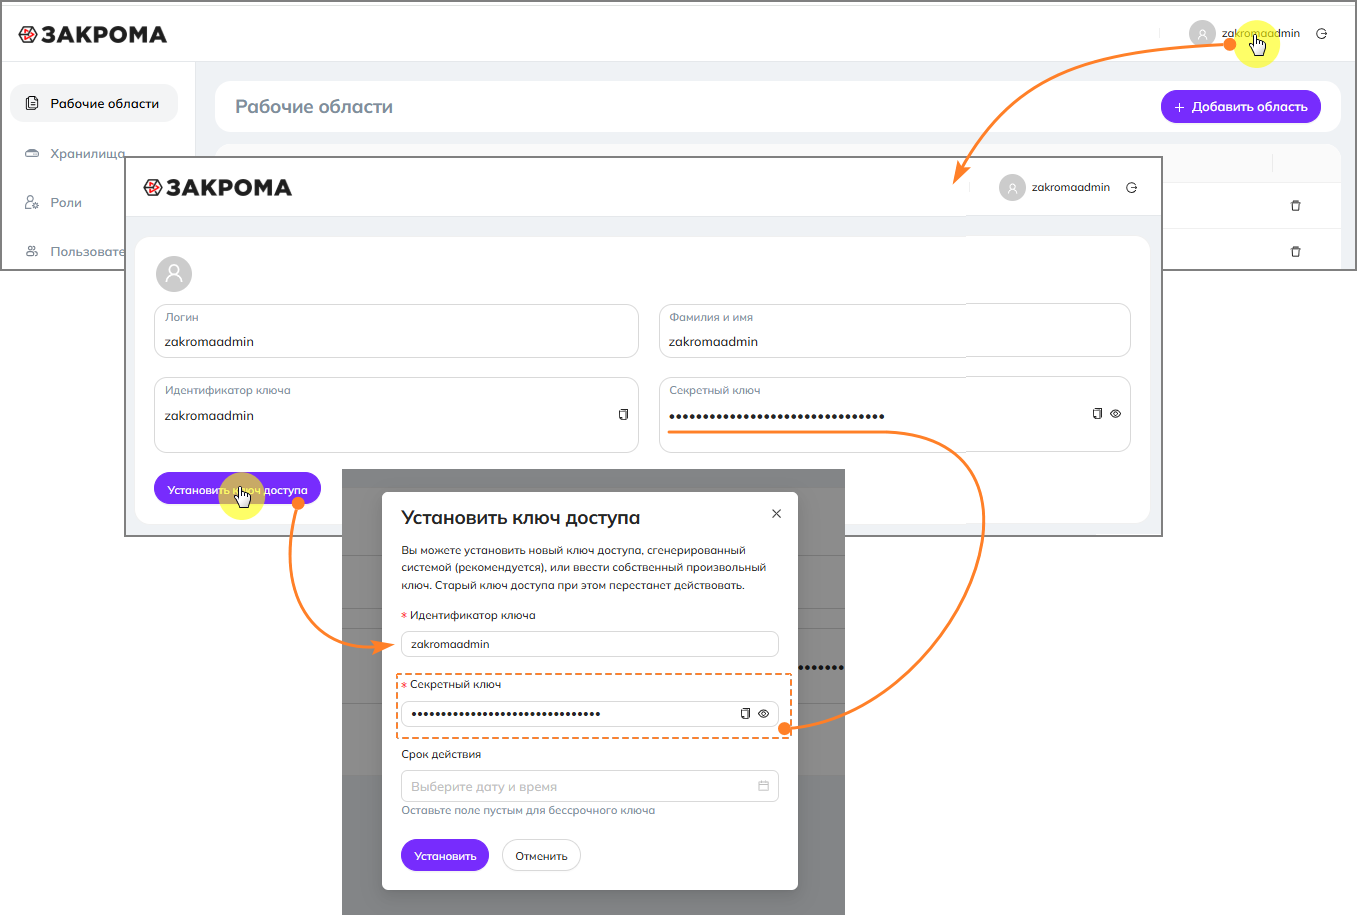
Task: Show the secret key on profile page
Action: [1115, 413]
